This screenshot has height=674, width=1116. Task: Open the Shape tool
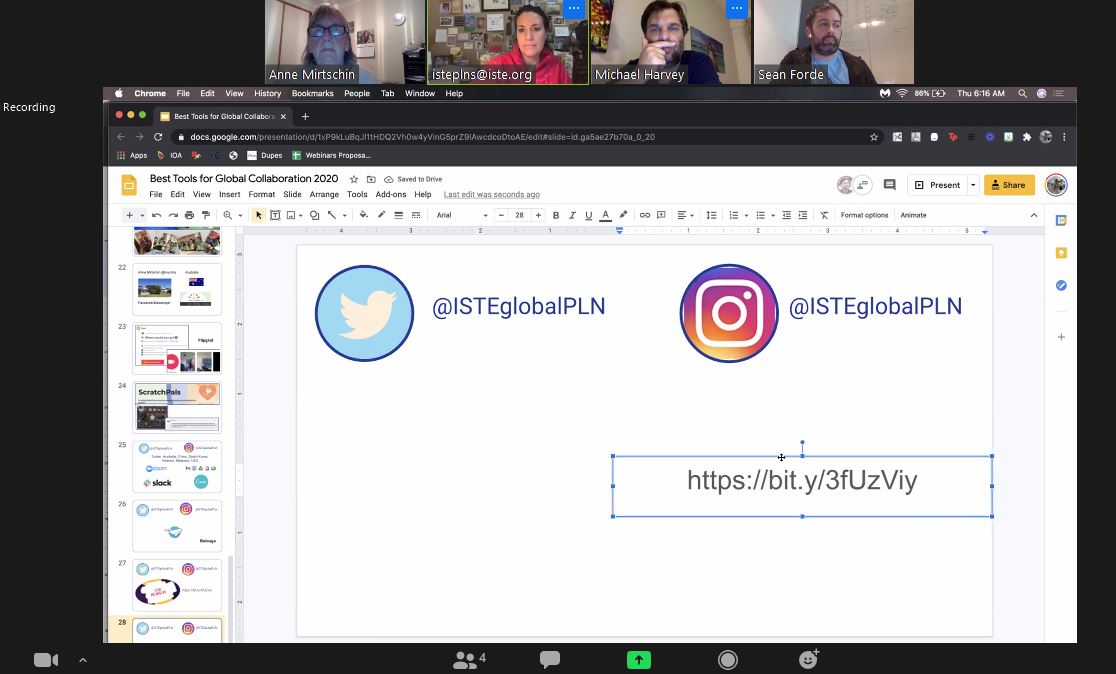pyautogui.click(x=314, y=215)
